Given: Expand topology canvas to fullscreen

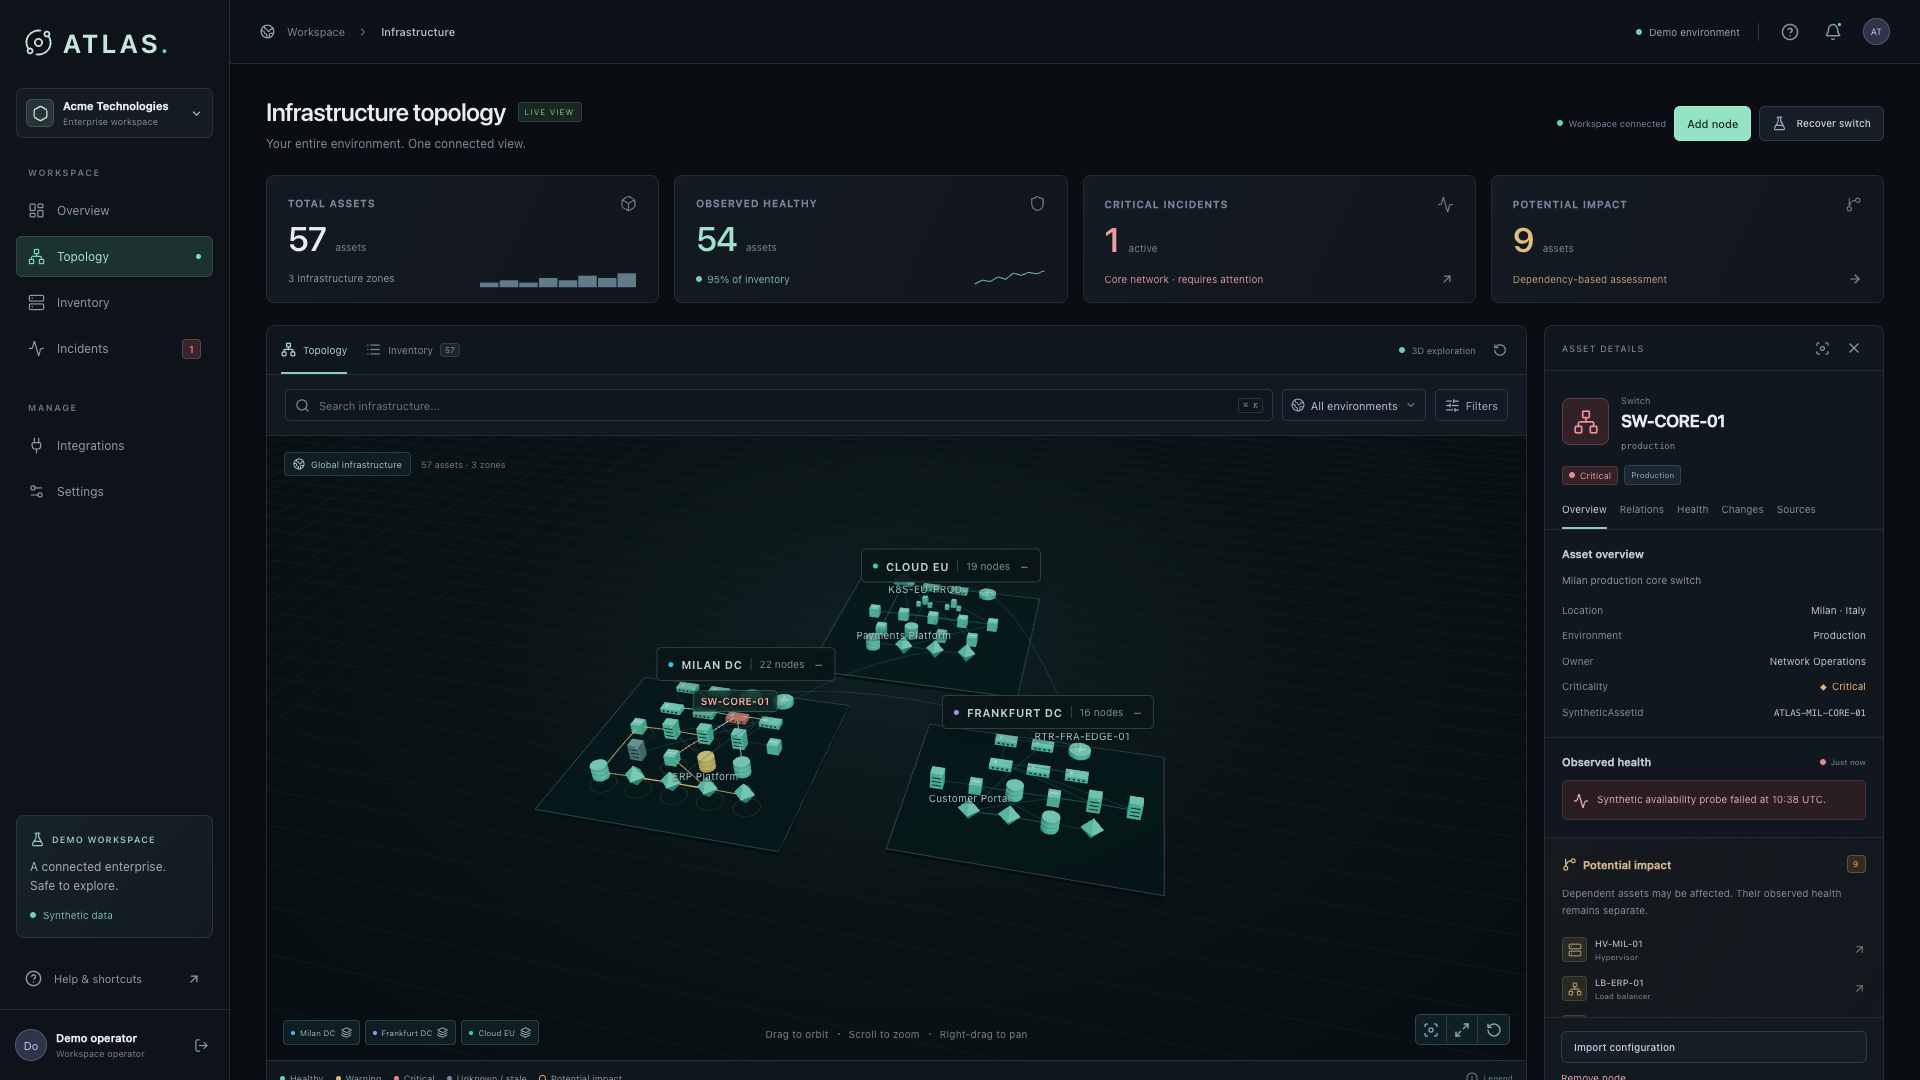Looking at the screenshot, I should 1462,1030.
